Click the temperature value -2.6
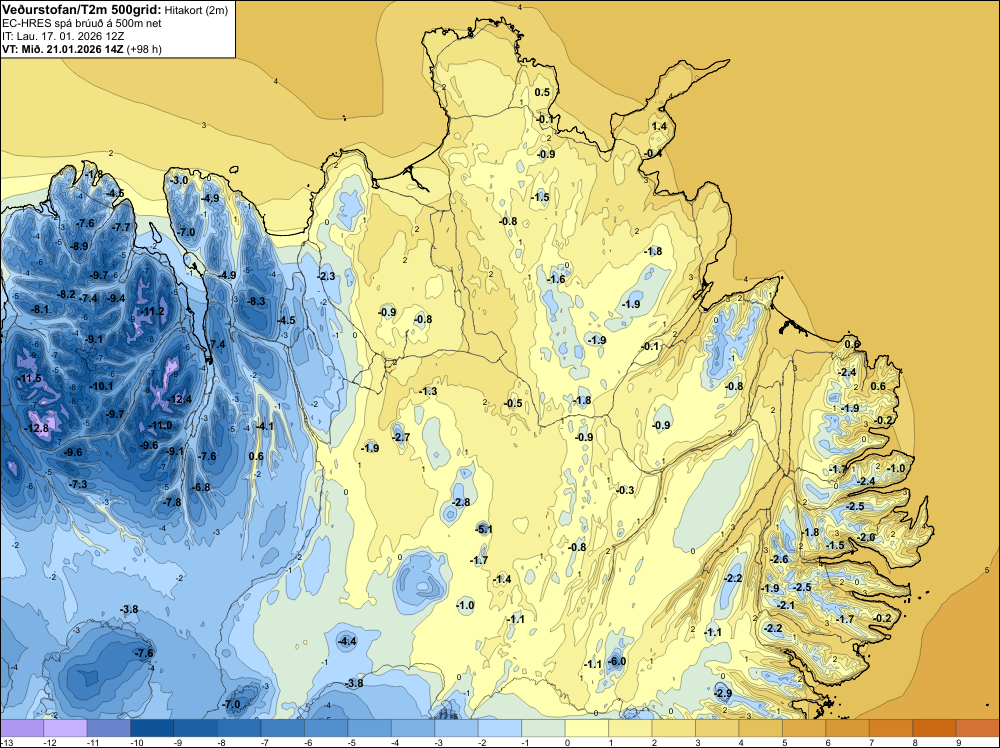The height and width of the screenshot is (748, 1000). click(779, 559)
